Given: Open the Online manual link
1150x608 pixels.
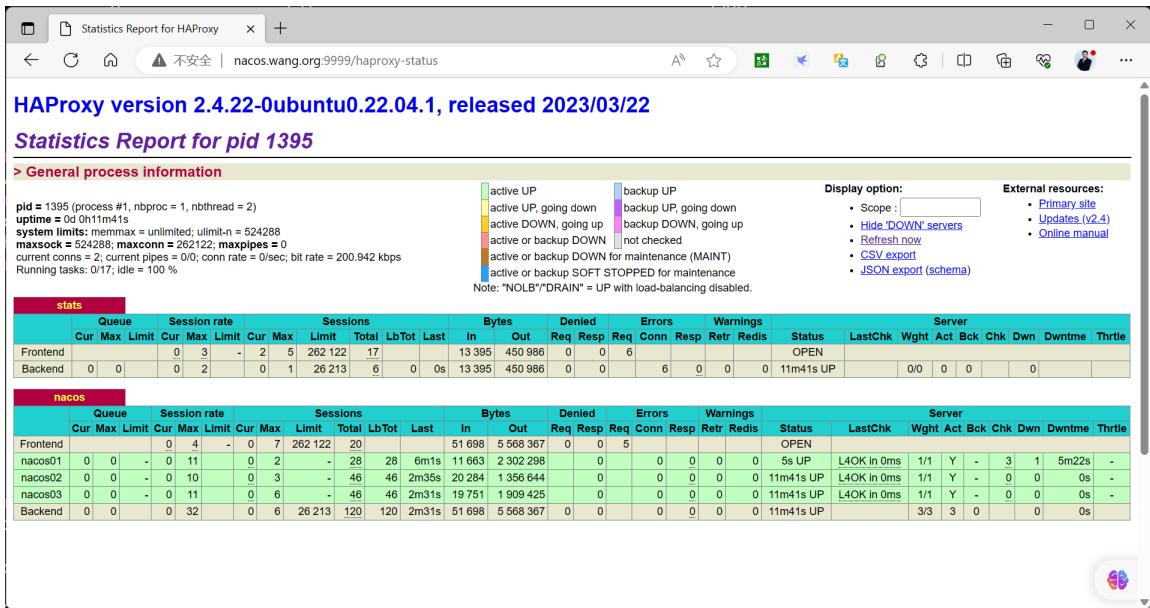Looking at the screenshot, I should 1073,233.
